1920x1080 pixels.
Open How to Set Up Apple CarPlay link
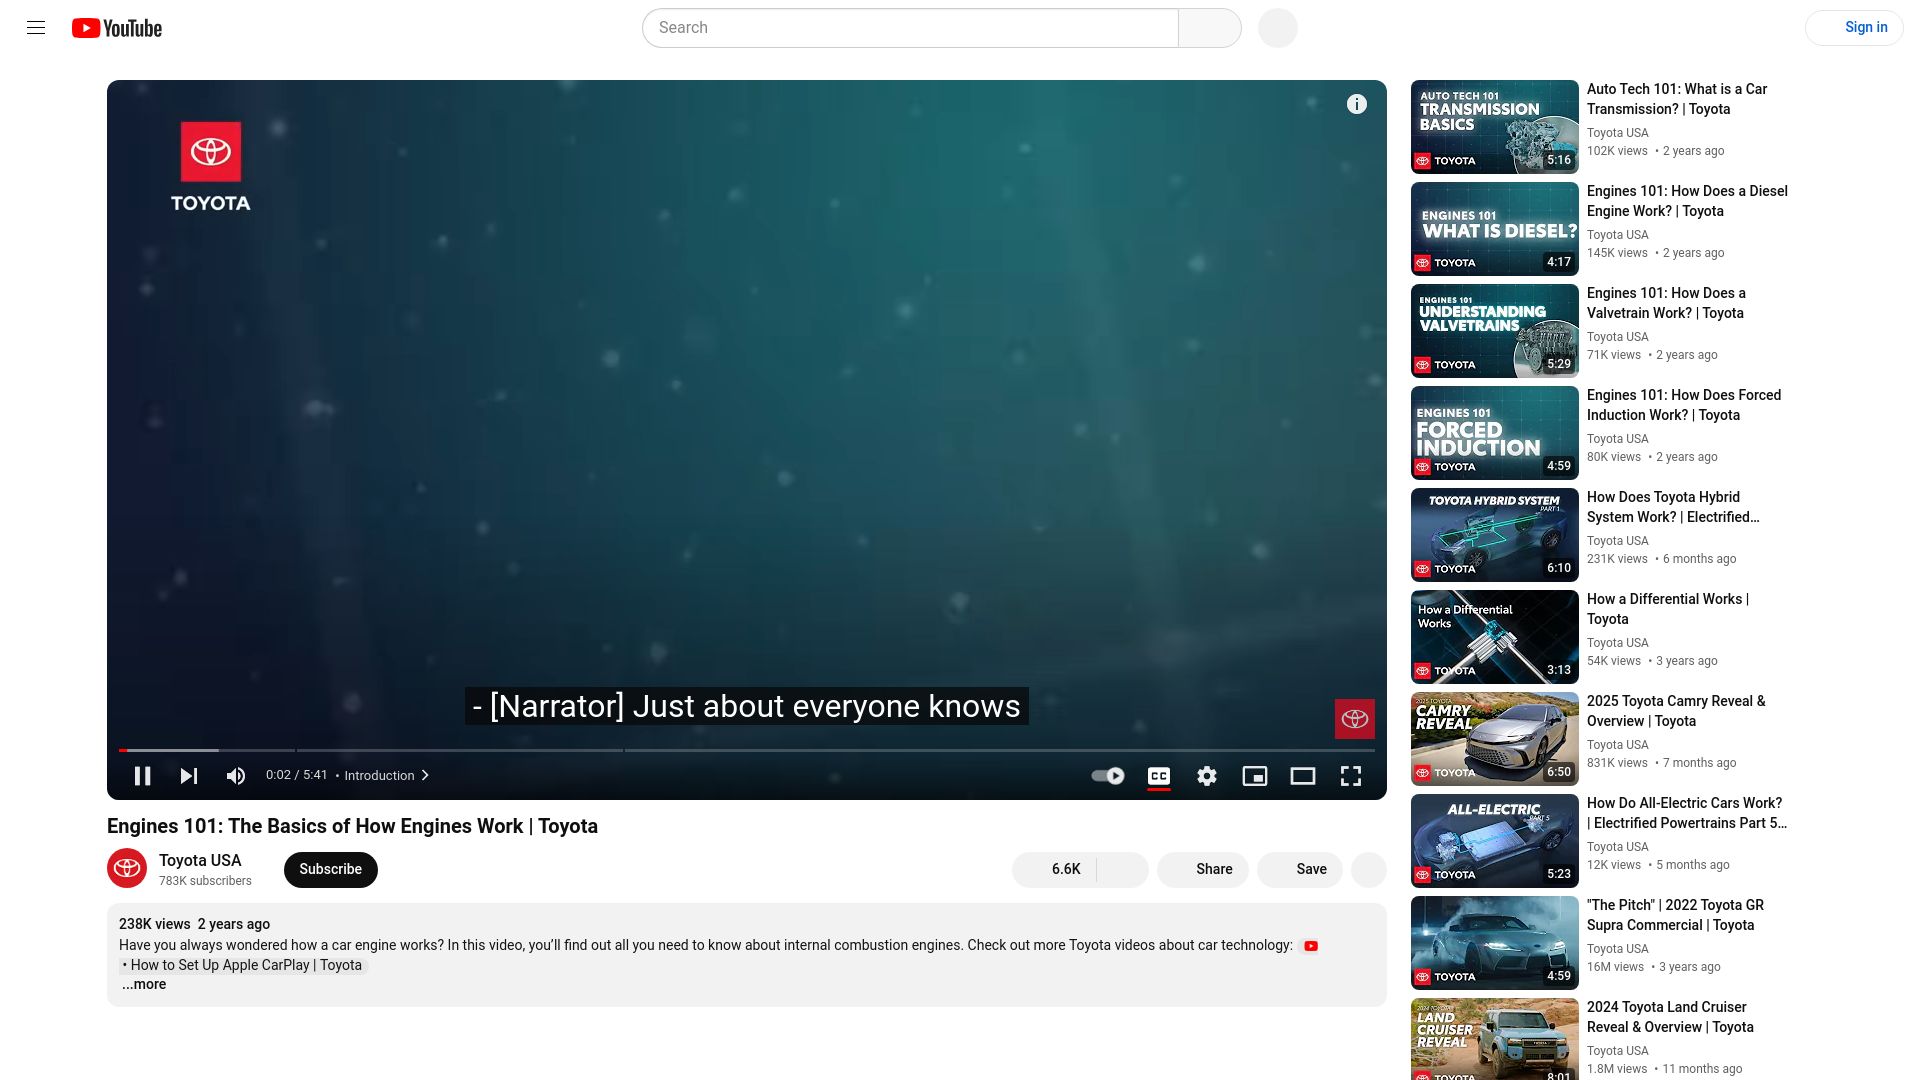coord(245,965)
